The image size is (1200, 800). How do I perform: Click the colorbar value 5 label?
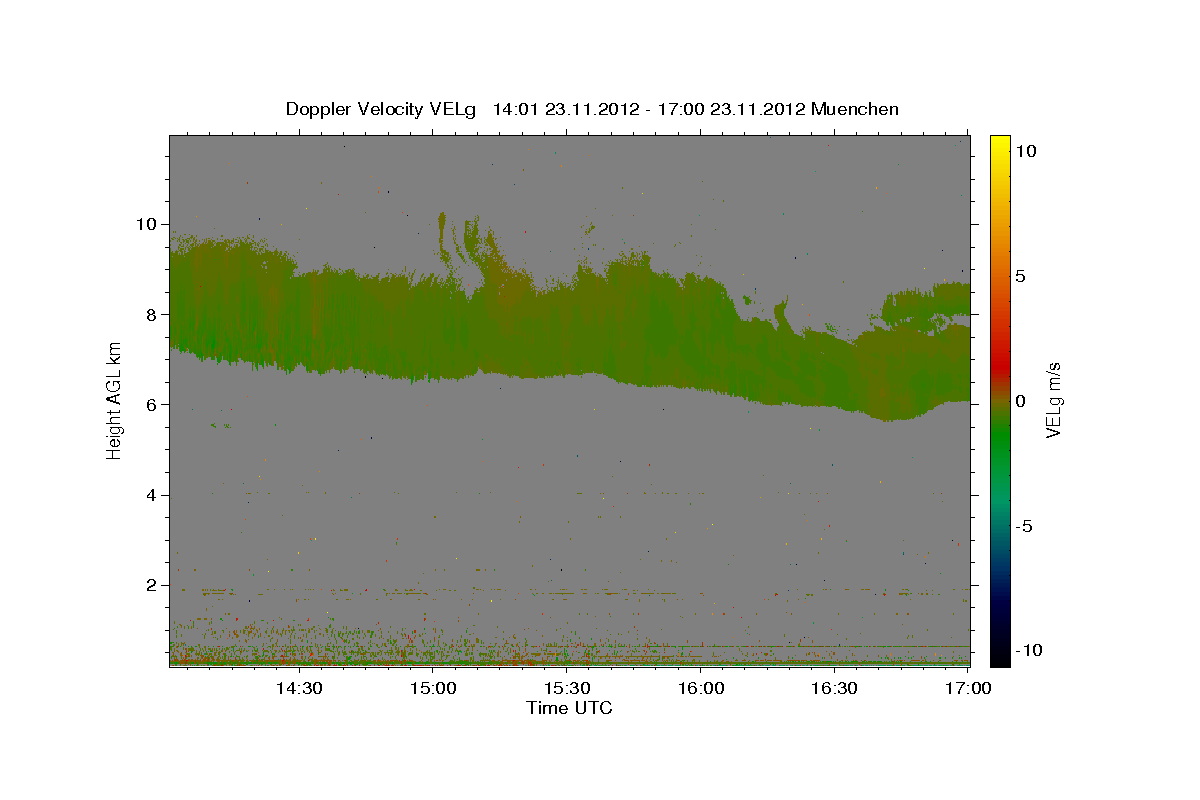(1020, 276)
